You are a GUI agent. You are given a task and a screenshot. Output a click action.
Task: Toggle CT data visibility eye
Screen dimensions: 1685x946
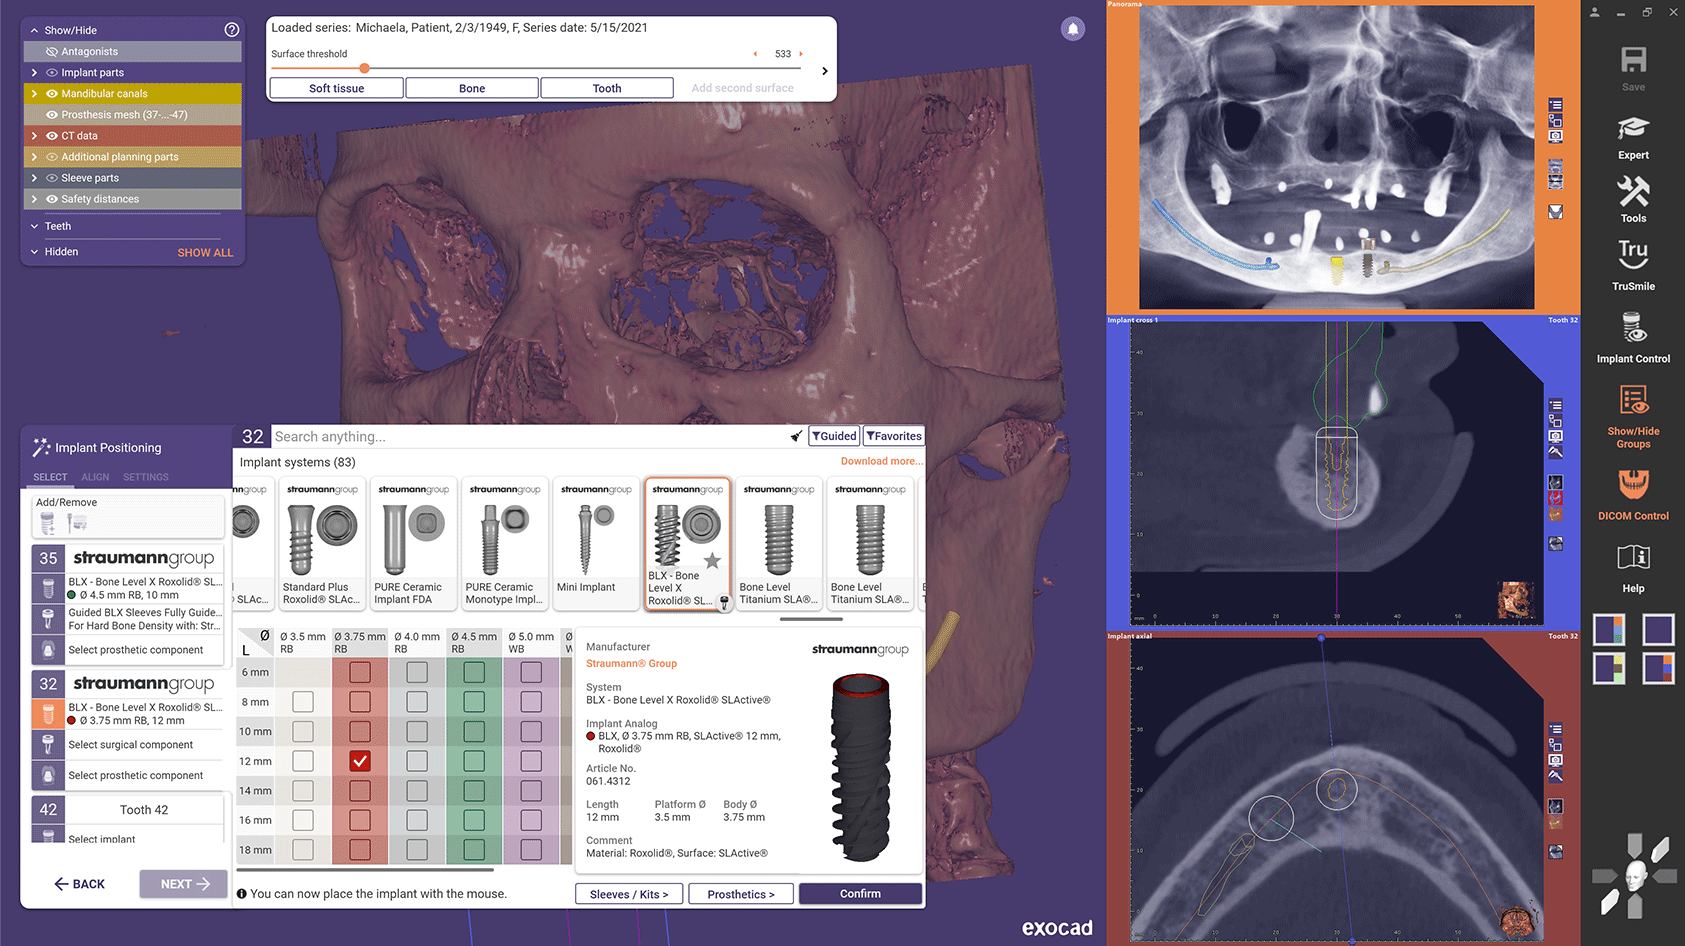[x=52, y=136]
